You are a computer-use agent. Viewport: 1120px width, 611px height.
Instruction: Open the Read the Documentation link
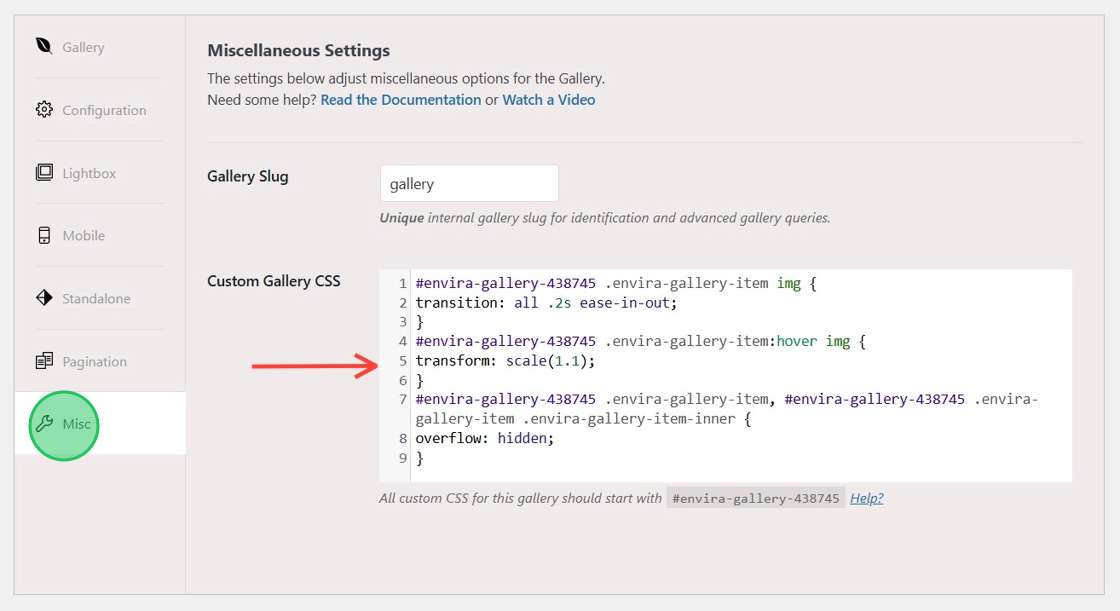400,99
